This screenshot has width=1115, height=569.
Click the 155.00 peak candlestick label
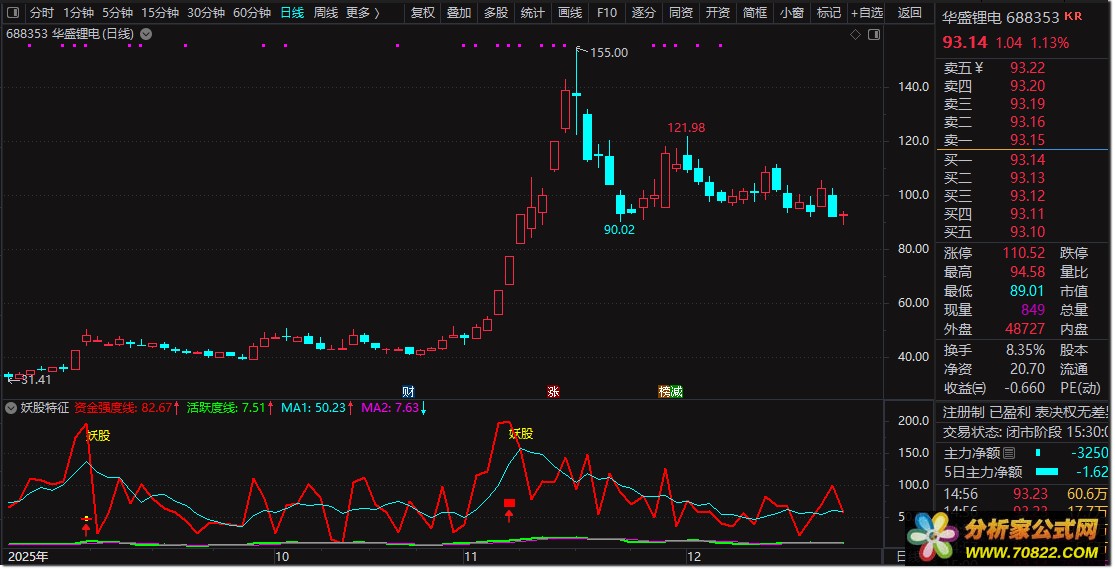coord(608,53)
